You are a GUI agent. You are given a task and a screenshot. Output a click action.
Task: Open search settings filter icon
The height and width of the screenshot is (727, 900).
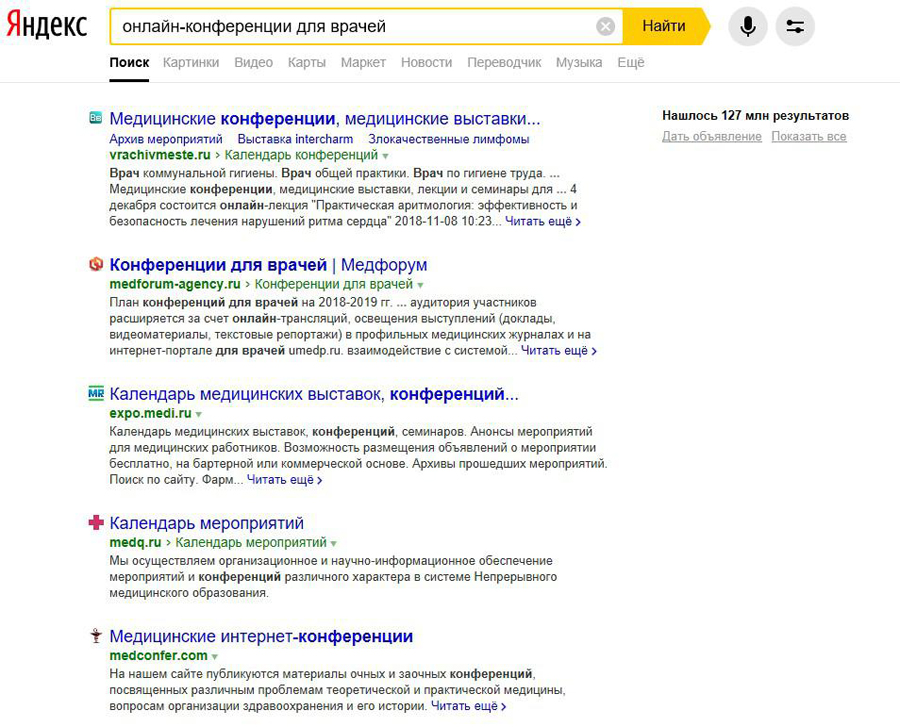pos(795,27)
